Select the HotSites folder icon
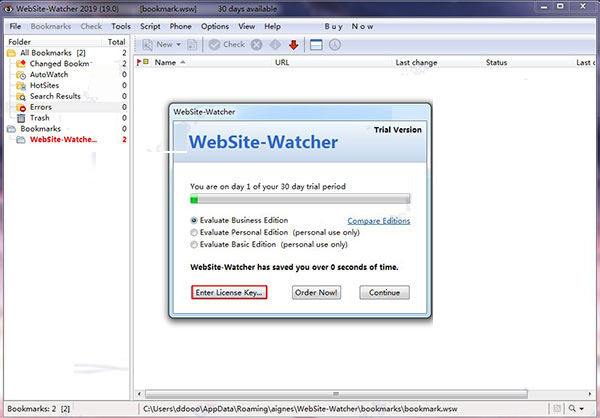 21,85
